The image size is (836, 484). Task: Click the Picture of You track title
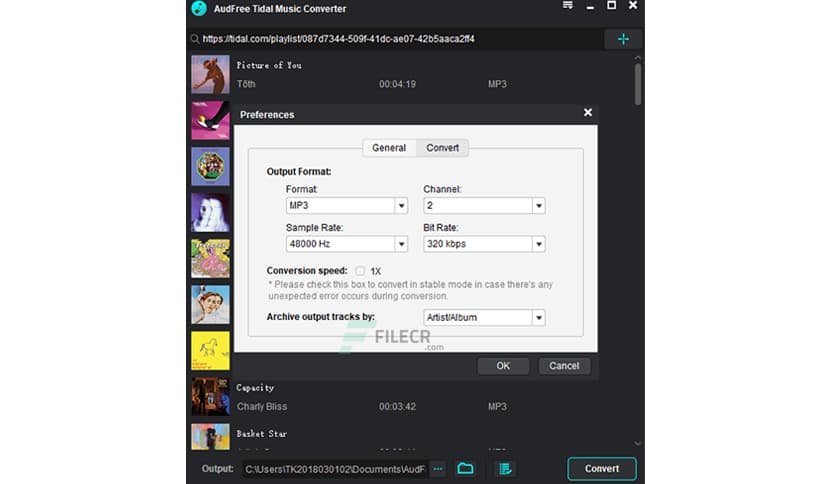[269, 66]
